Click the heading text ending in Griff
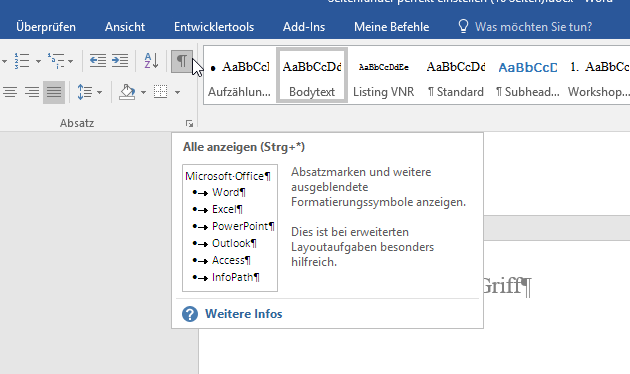 point(507,286)
